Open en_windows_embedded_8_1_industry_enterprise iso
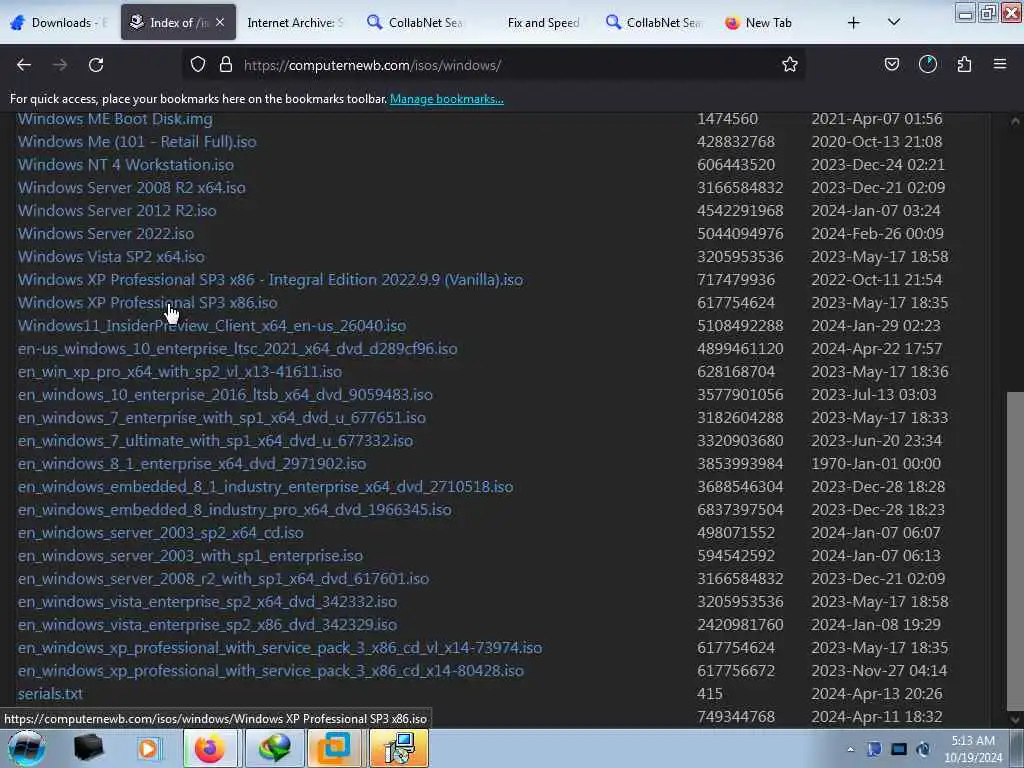1024x768 pixels. point(266,487)
